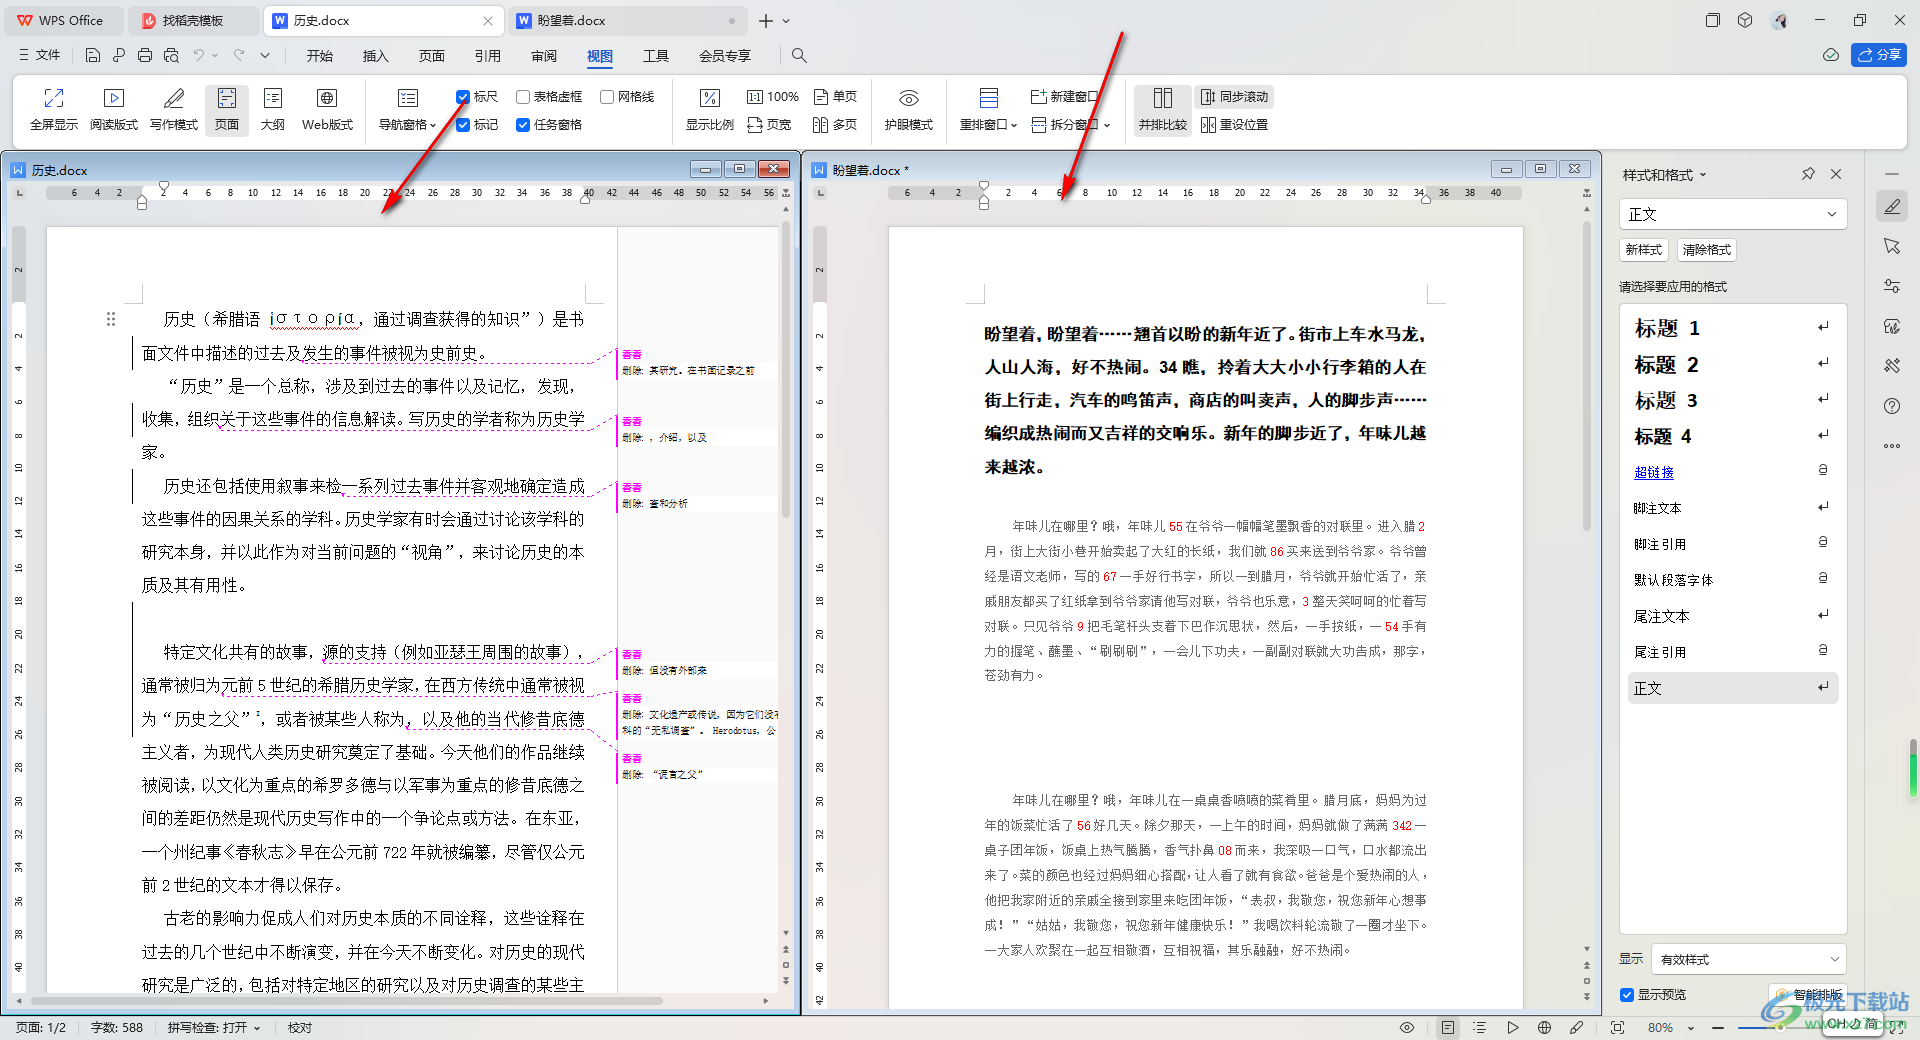
Task: Reset window position
Action: click(x=1235, y=125)
